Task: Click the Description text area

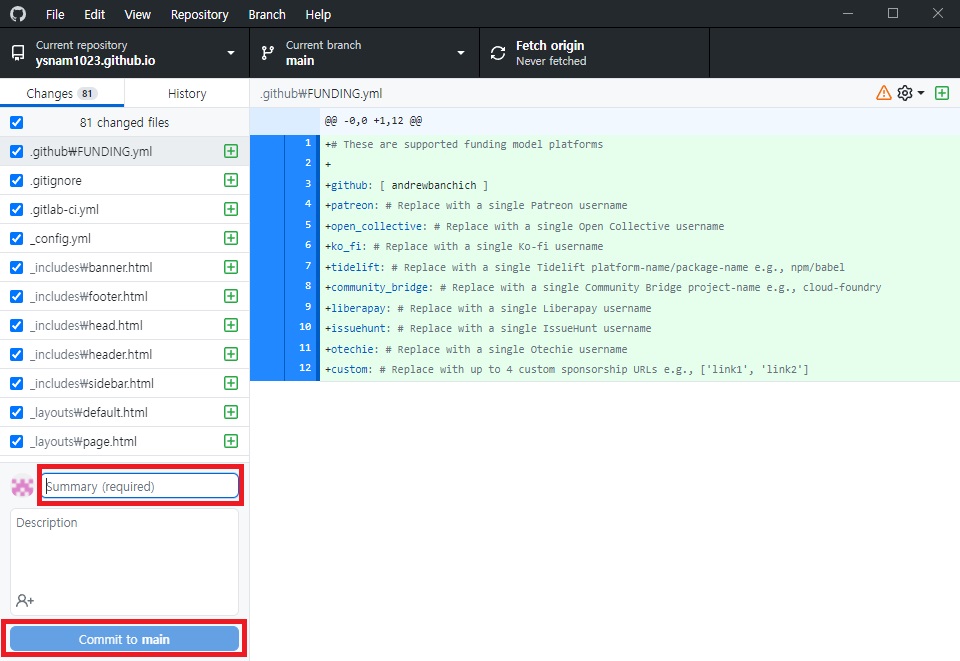Action: pos(124,550)
